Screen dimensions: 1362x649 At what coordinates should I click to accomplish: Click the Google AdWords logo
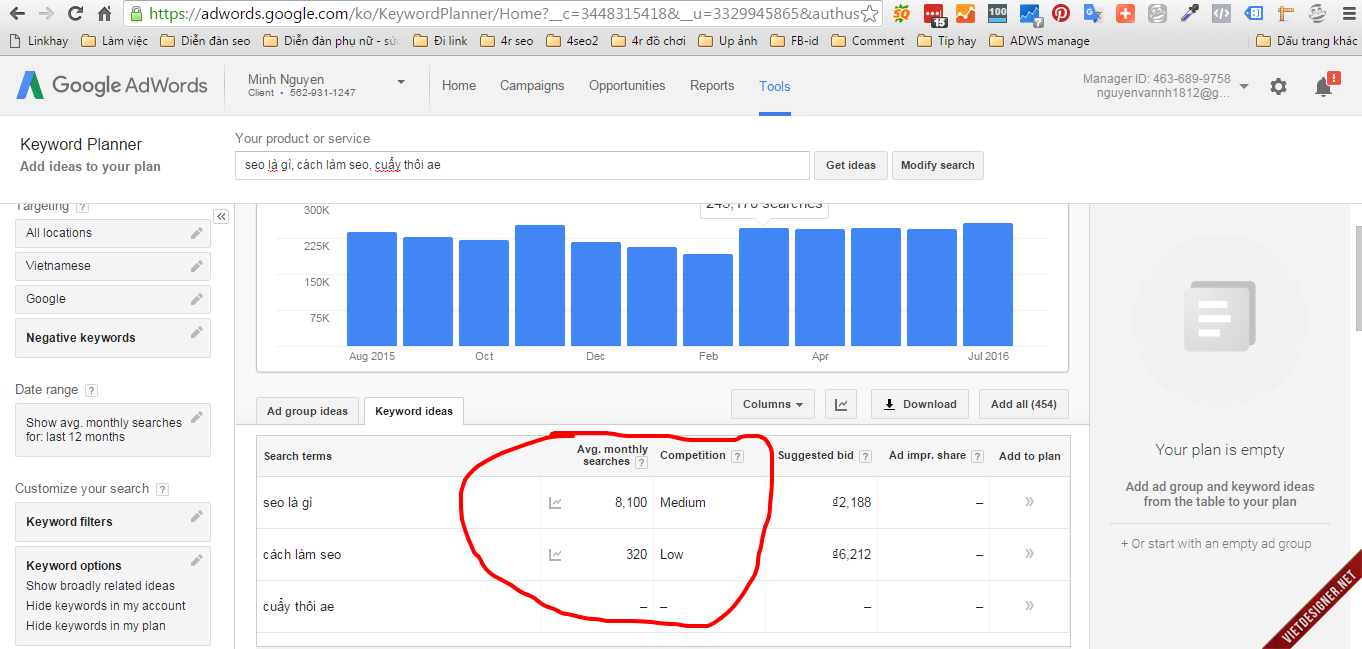click(112, 85)
